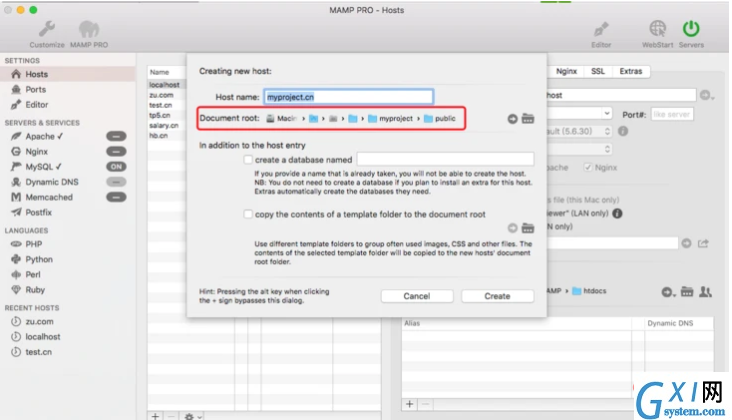Click the Port# input field
Viewport: 732px width, 420px height.
(x=671, y=114)
